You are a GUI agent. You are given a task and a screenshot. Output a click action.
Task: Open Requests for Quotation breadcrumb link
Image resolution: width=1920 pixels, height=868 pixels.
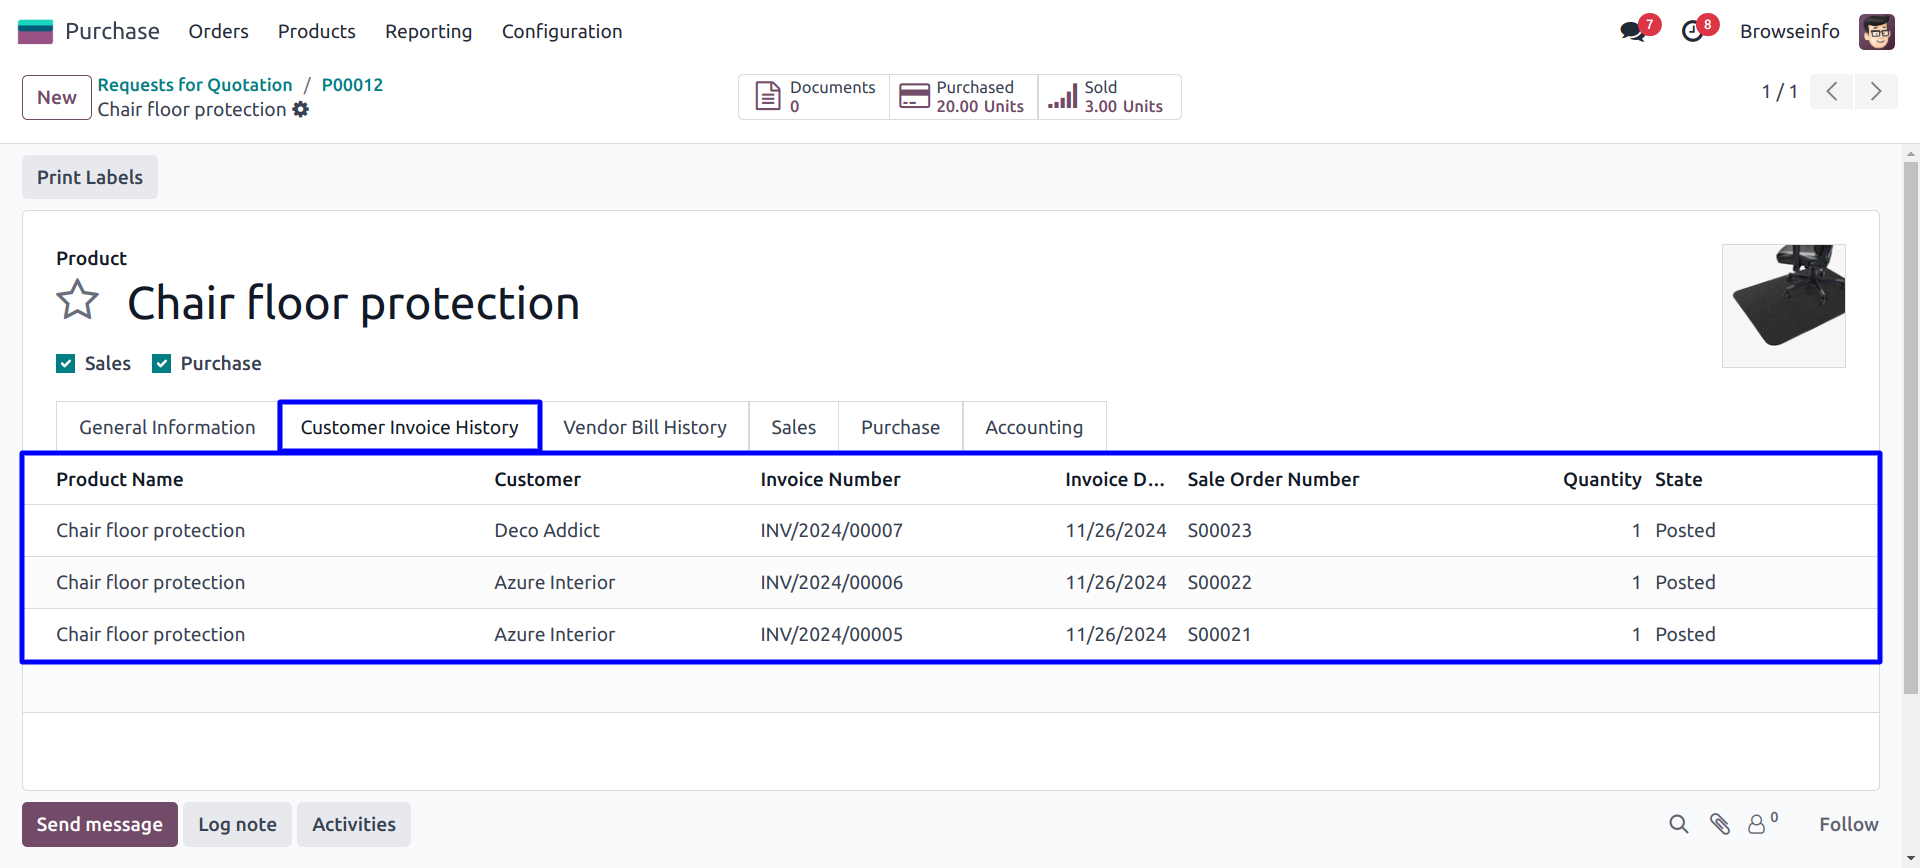tap(195, 85)
